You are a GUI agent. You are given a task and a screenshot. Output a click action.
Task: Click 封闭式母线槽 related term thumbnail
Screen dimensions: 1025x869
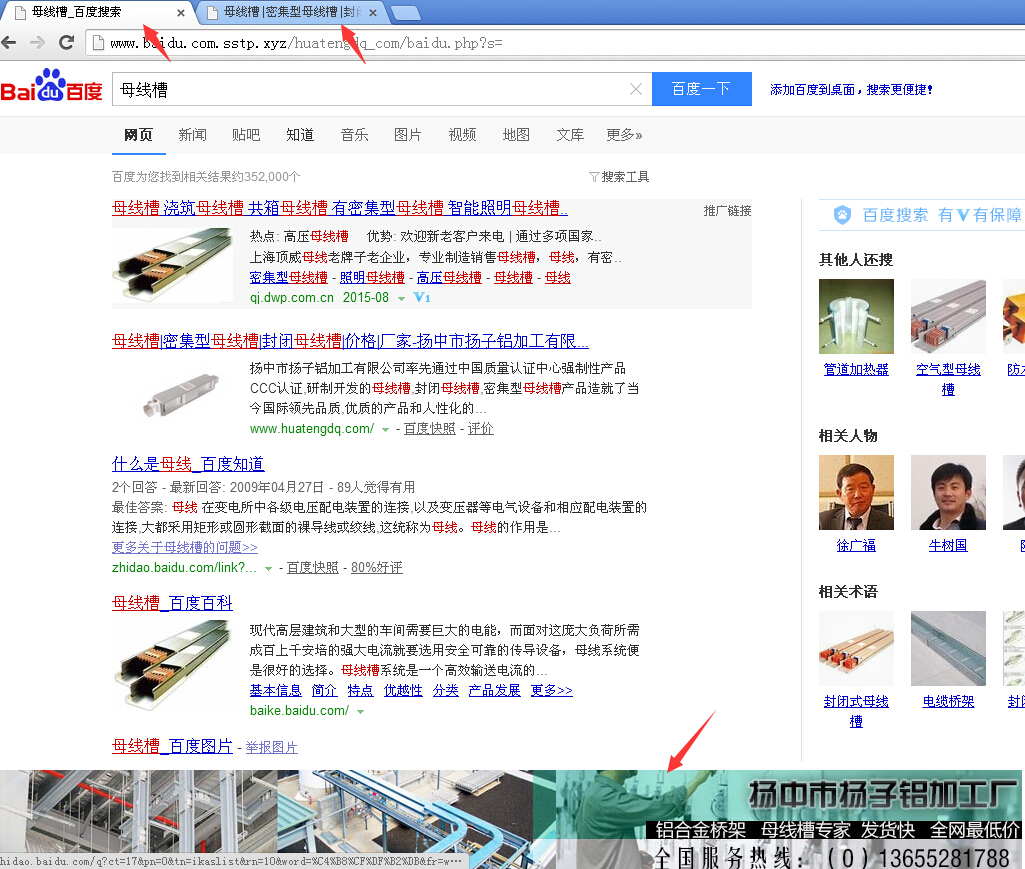[856, 649]
